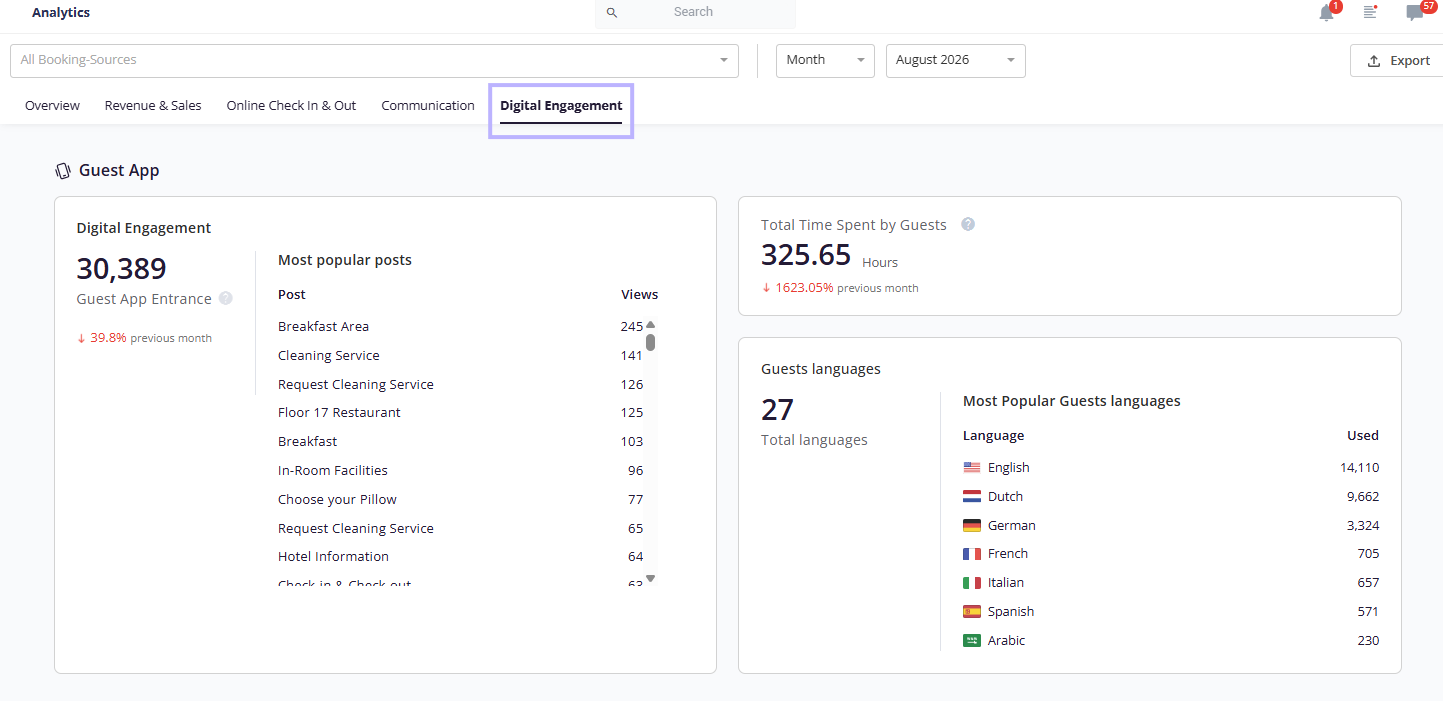
Task: Click the posts list scrollbar thumb
Action: (650, 342)
